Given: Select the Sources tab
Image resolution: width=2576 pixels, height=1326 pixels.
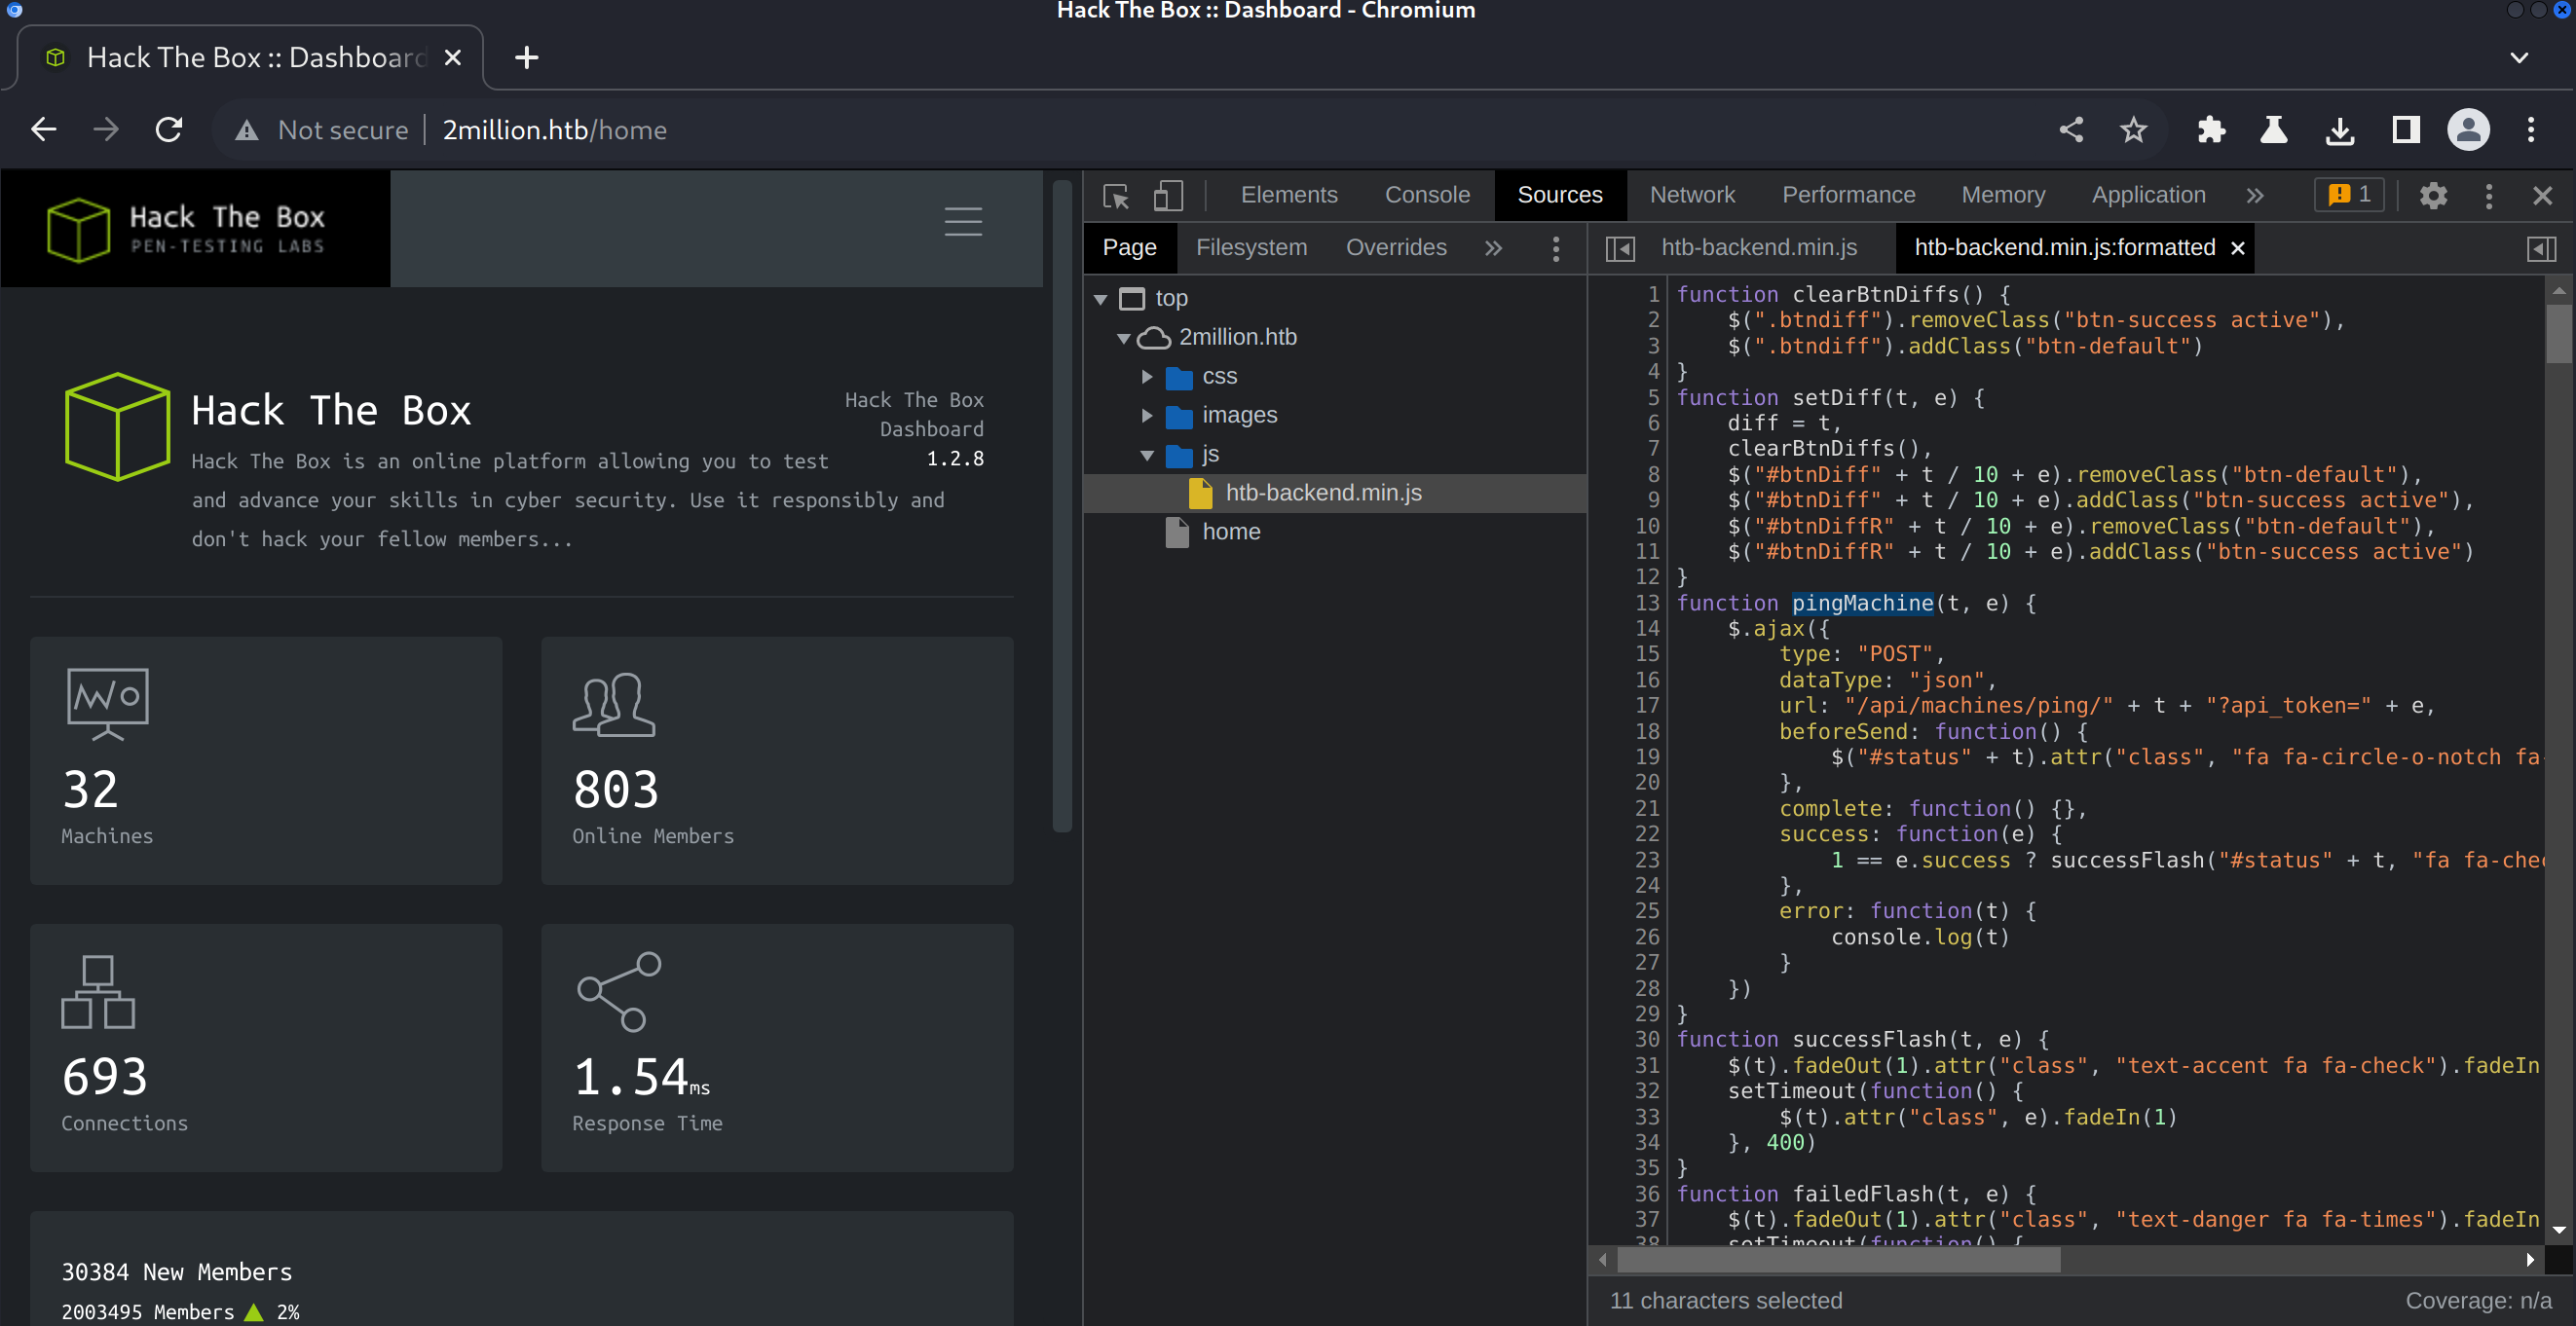Looking at the screenshot, I should click(x=1560, y=195).
